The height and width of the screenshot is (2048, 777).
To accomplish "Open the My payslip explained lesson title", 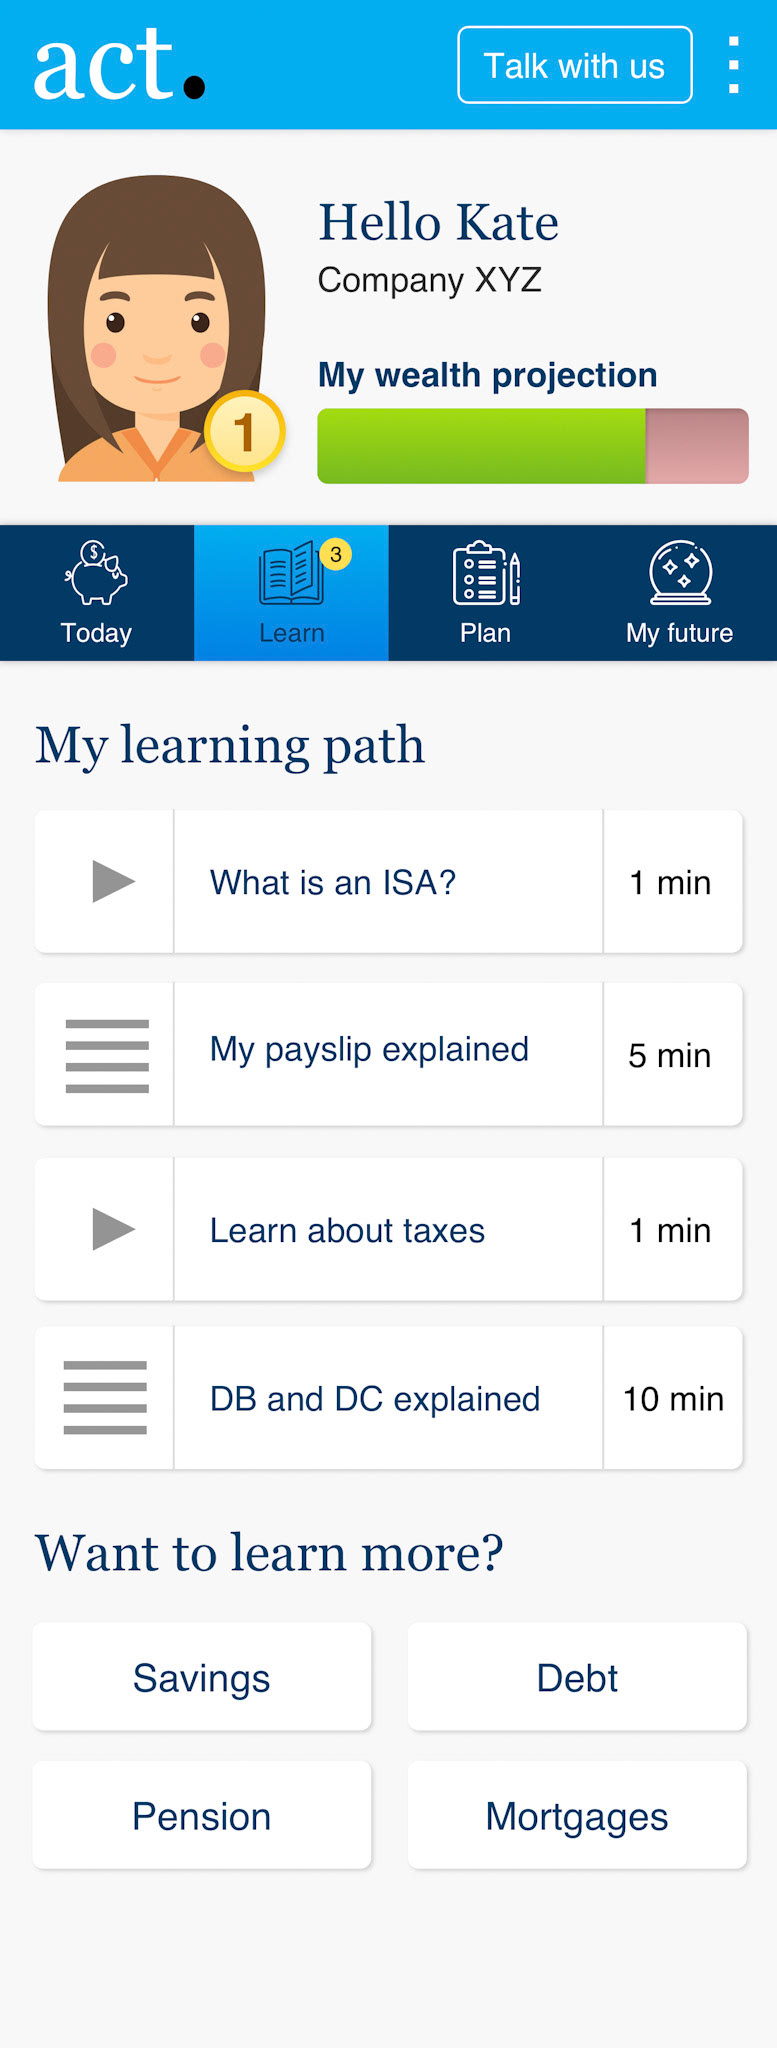I will [369, 1050].
